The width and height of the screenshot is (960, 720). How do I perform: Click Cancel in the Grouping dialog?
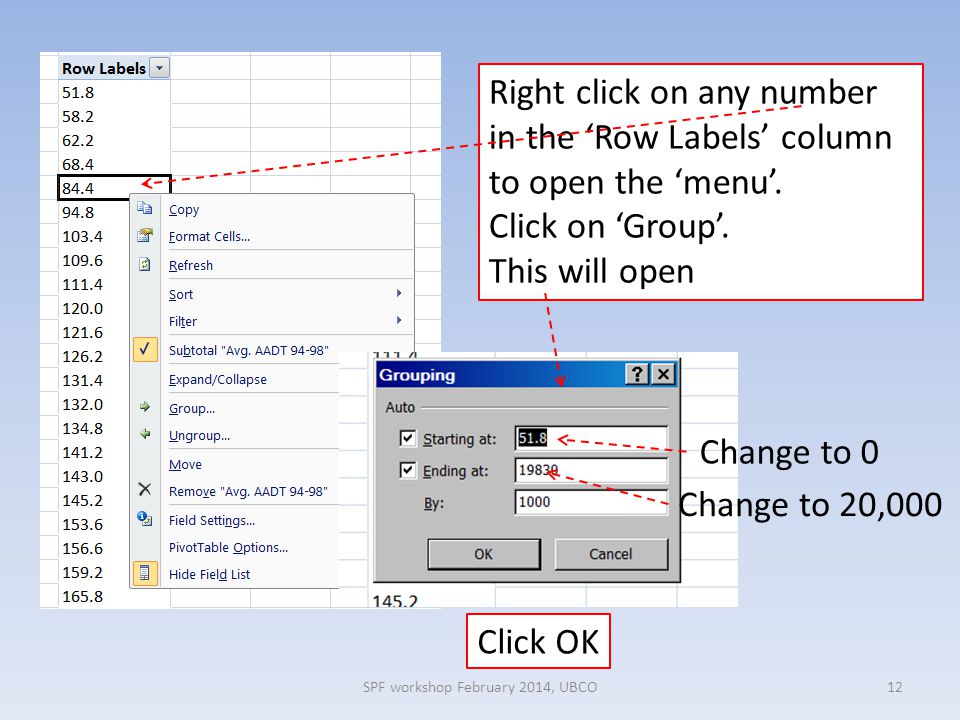tap(610, 554)
